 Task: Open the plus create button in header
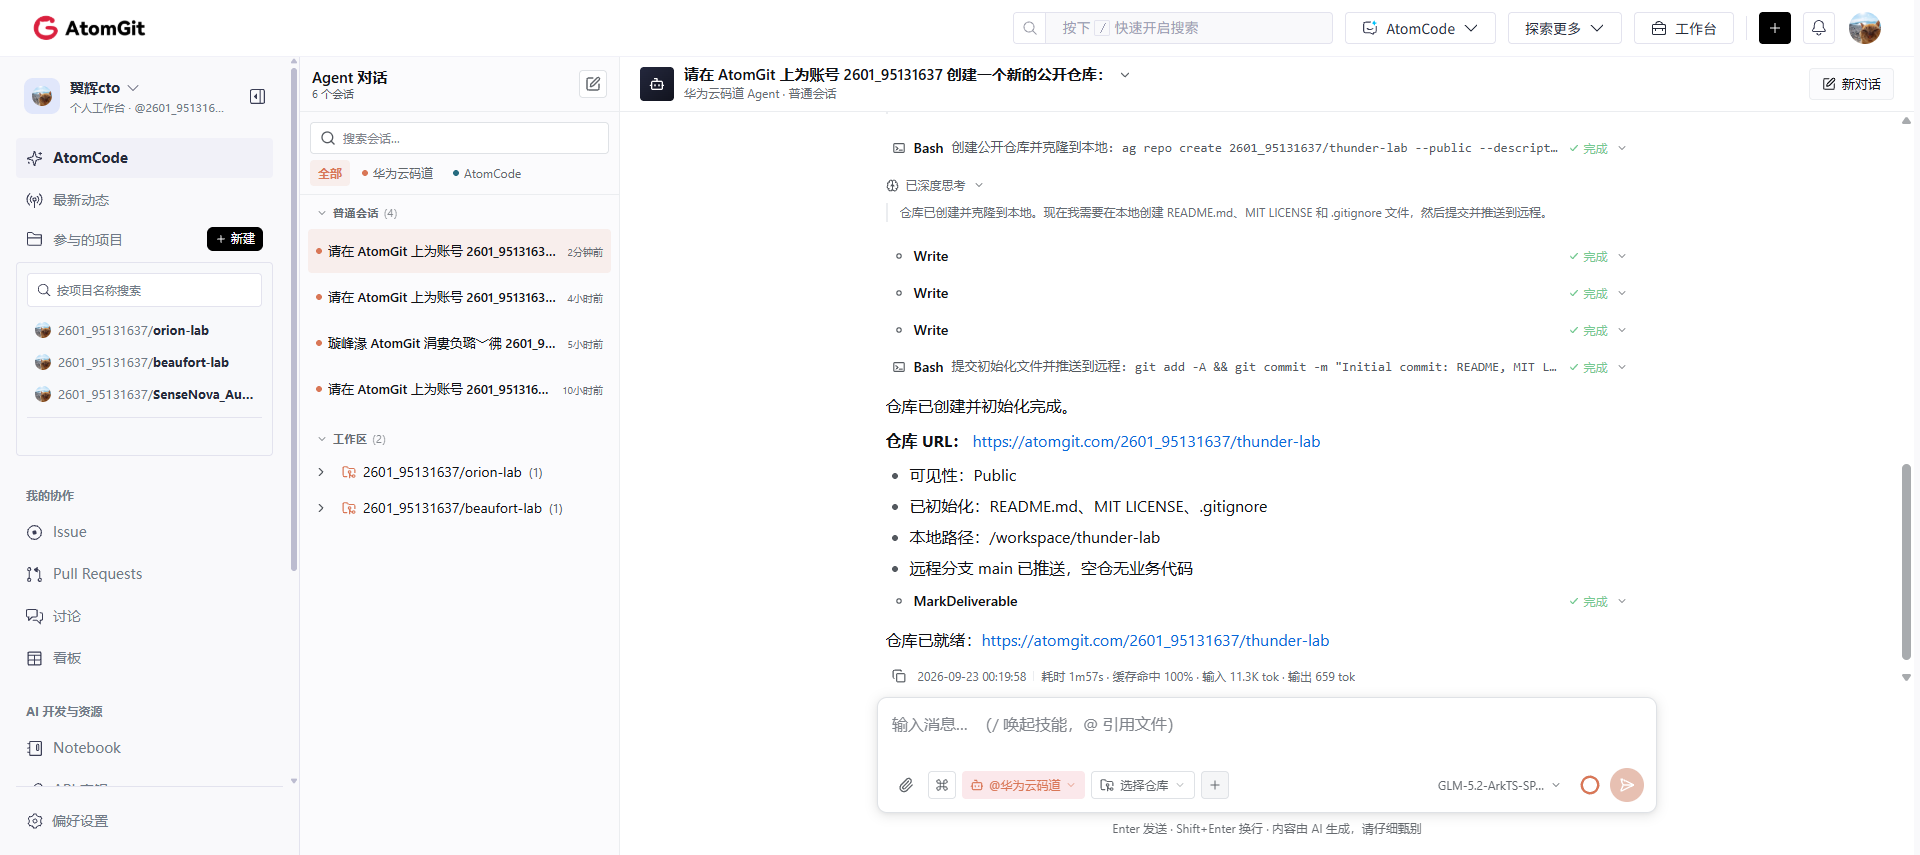(1774, 28)
